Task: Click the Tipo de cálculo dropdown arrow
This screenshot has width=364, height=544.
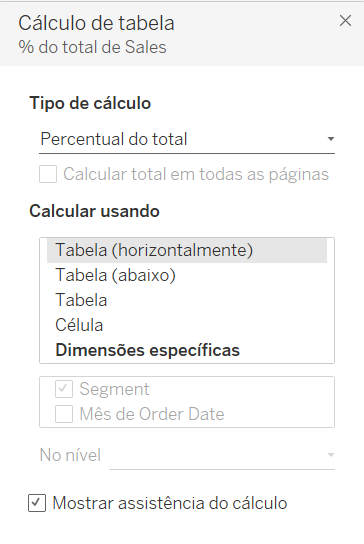Action: tap(331, 139)
